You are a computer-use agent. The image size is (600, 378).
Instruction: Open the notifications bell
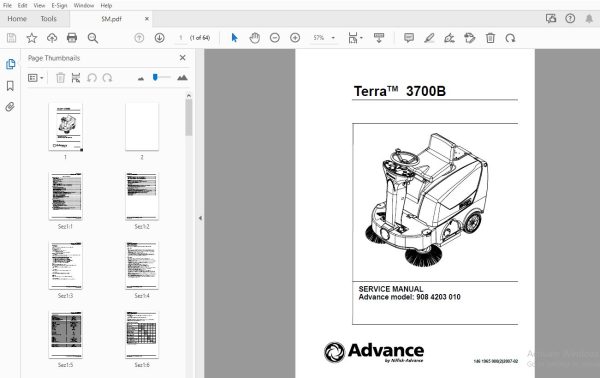(589, 18)
